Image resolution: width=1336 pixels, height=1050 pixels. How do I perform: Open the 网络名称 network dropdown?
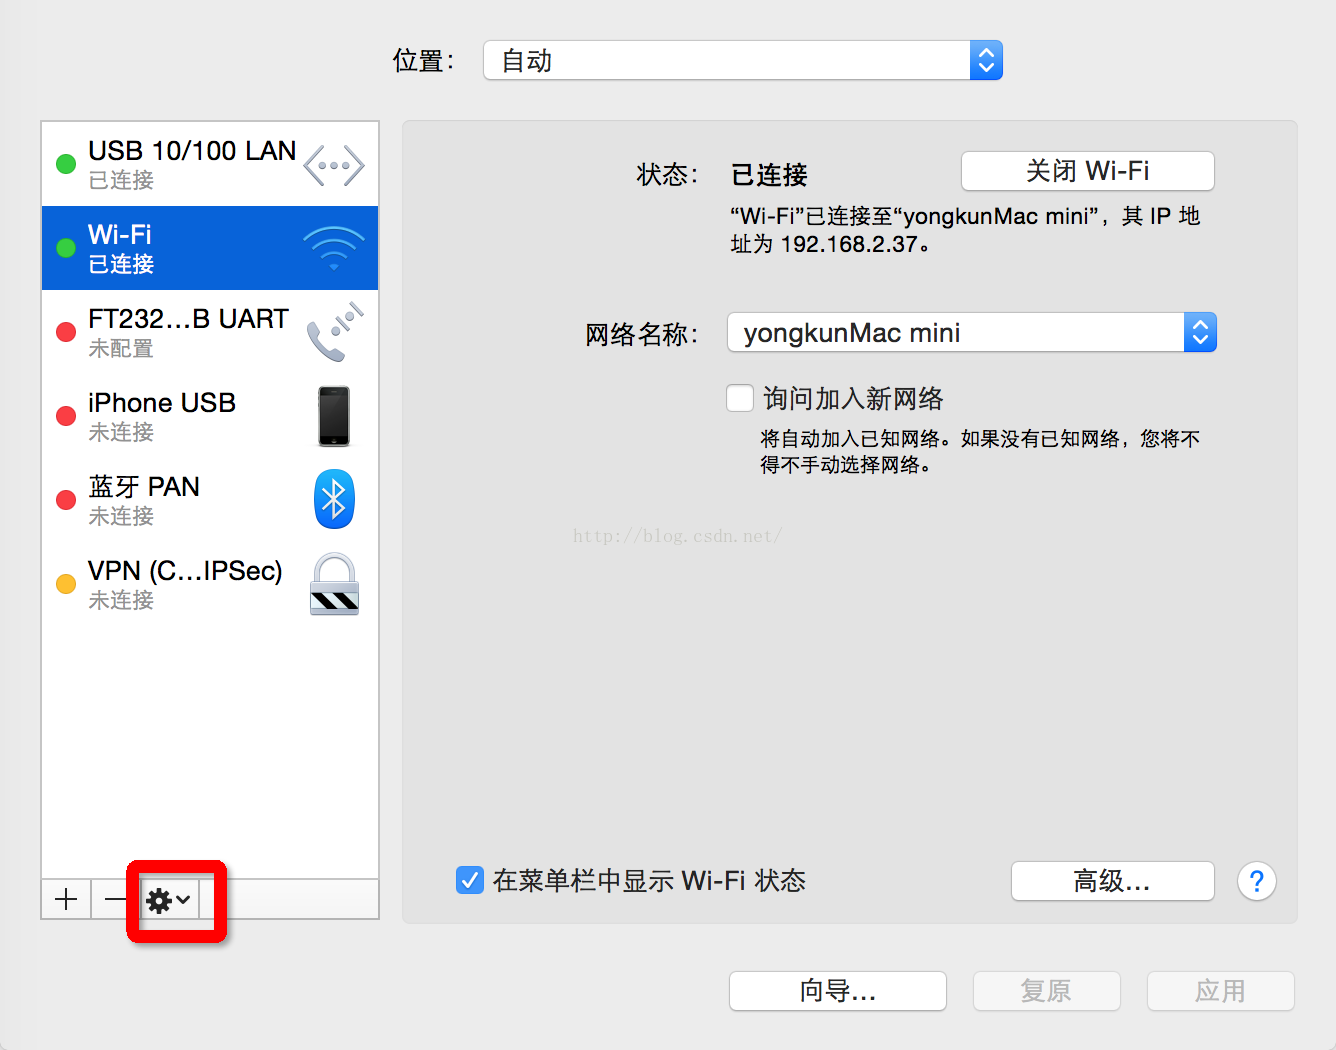(972, 332)
